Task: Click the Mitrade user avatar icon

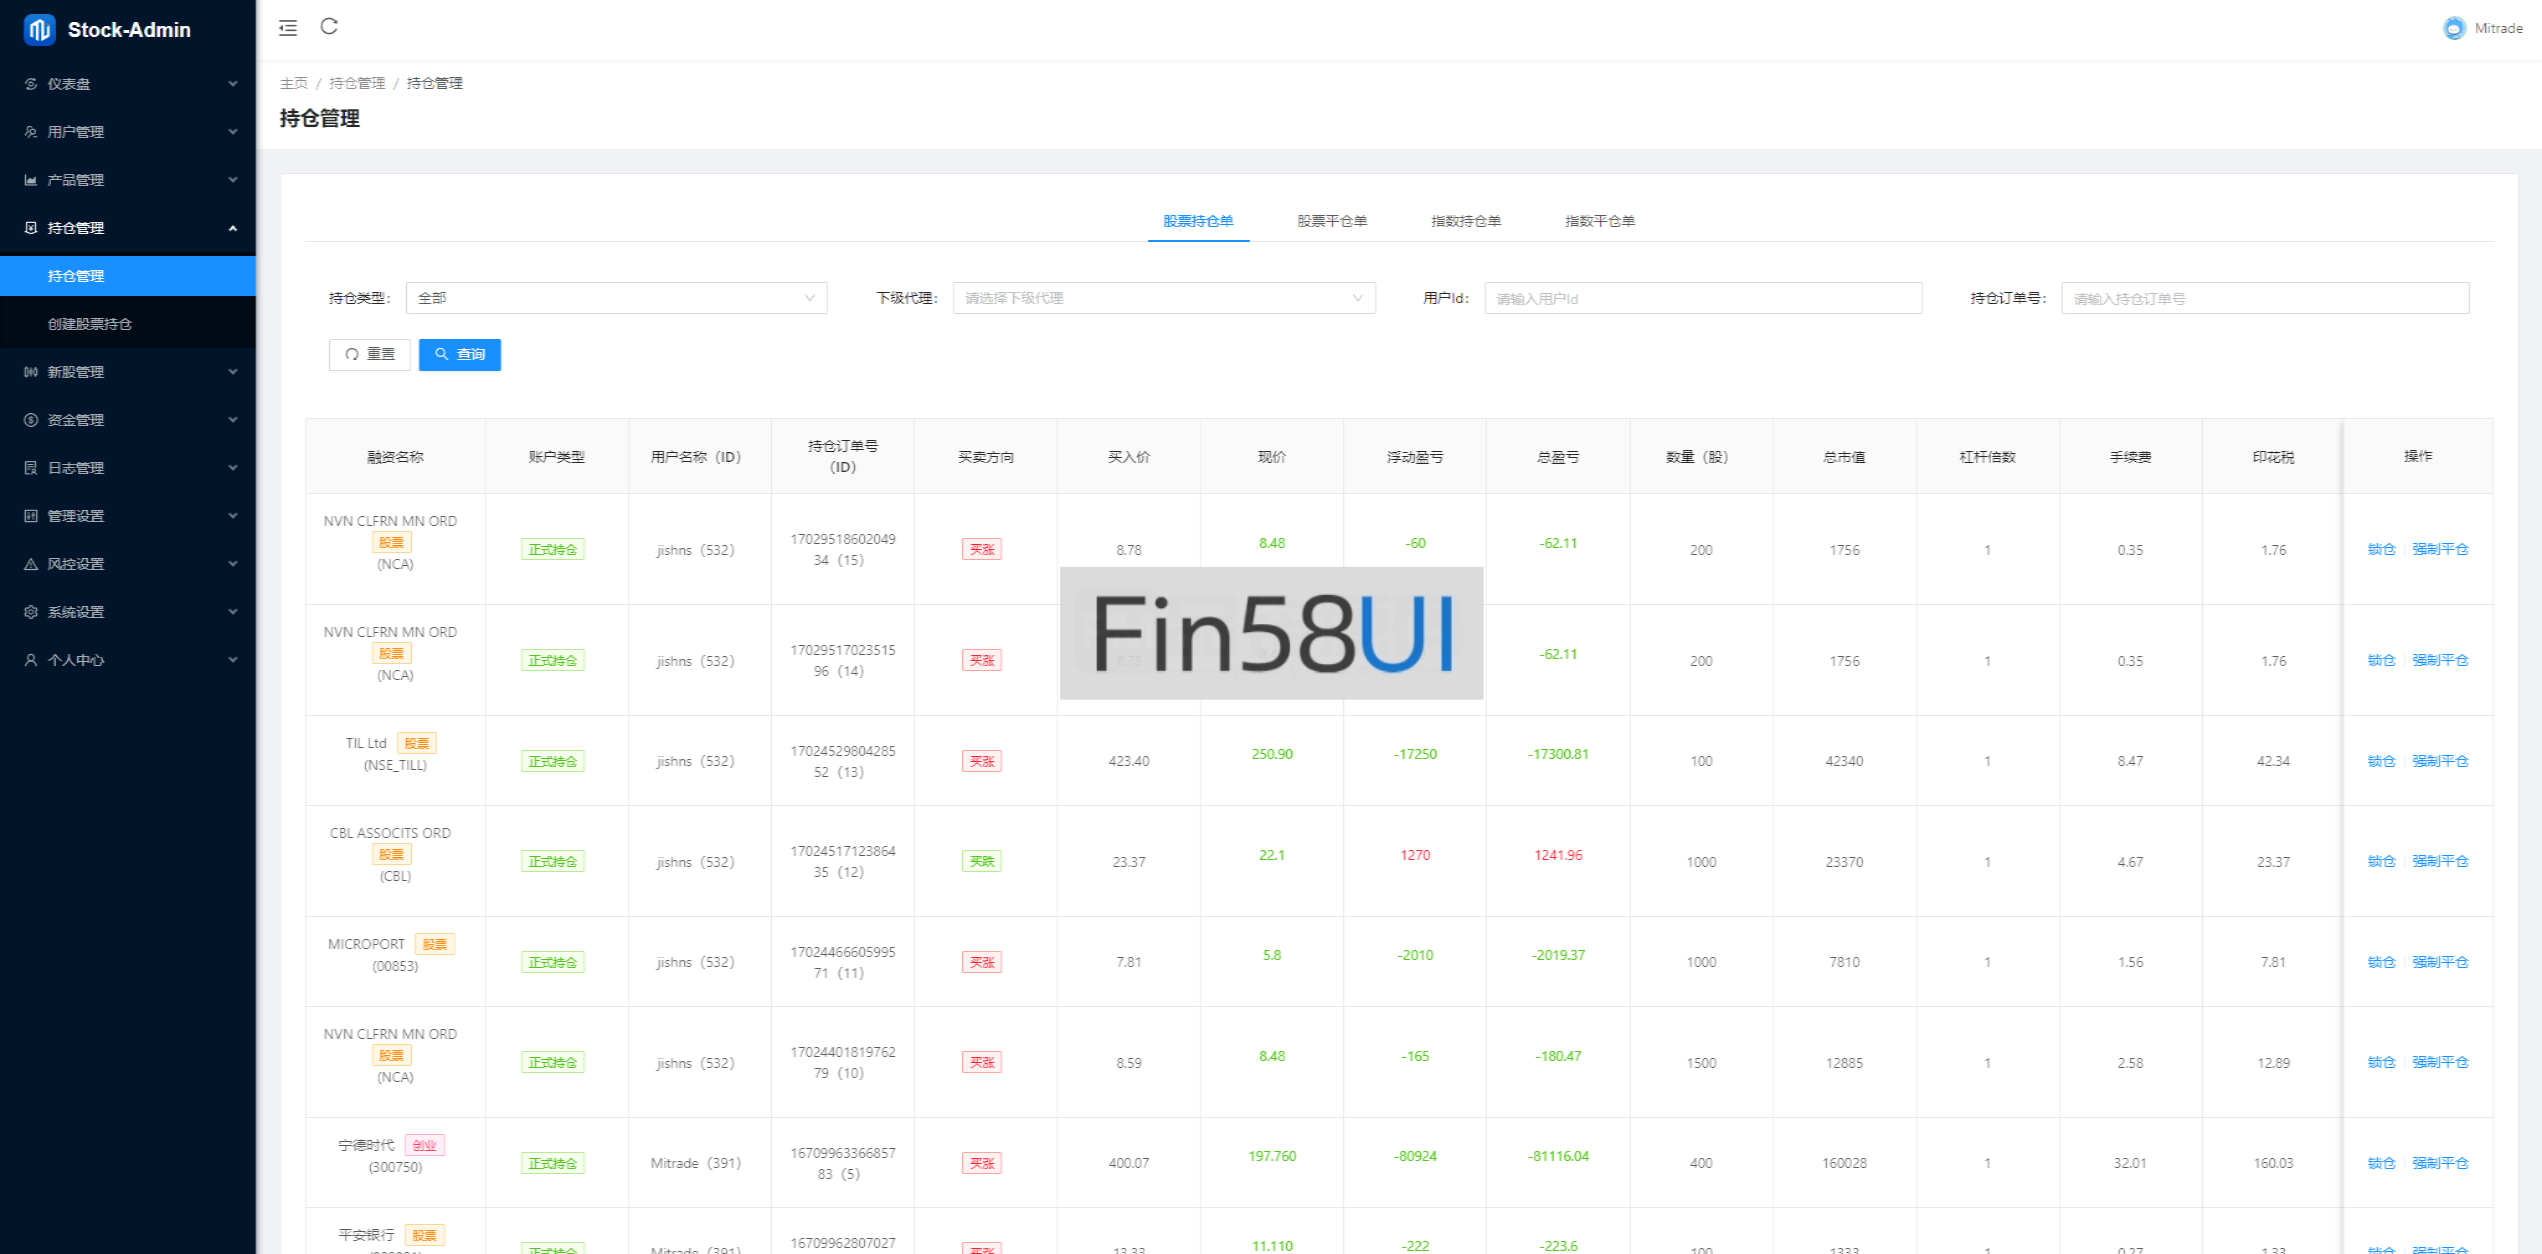Action: 2454,29
